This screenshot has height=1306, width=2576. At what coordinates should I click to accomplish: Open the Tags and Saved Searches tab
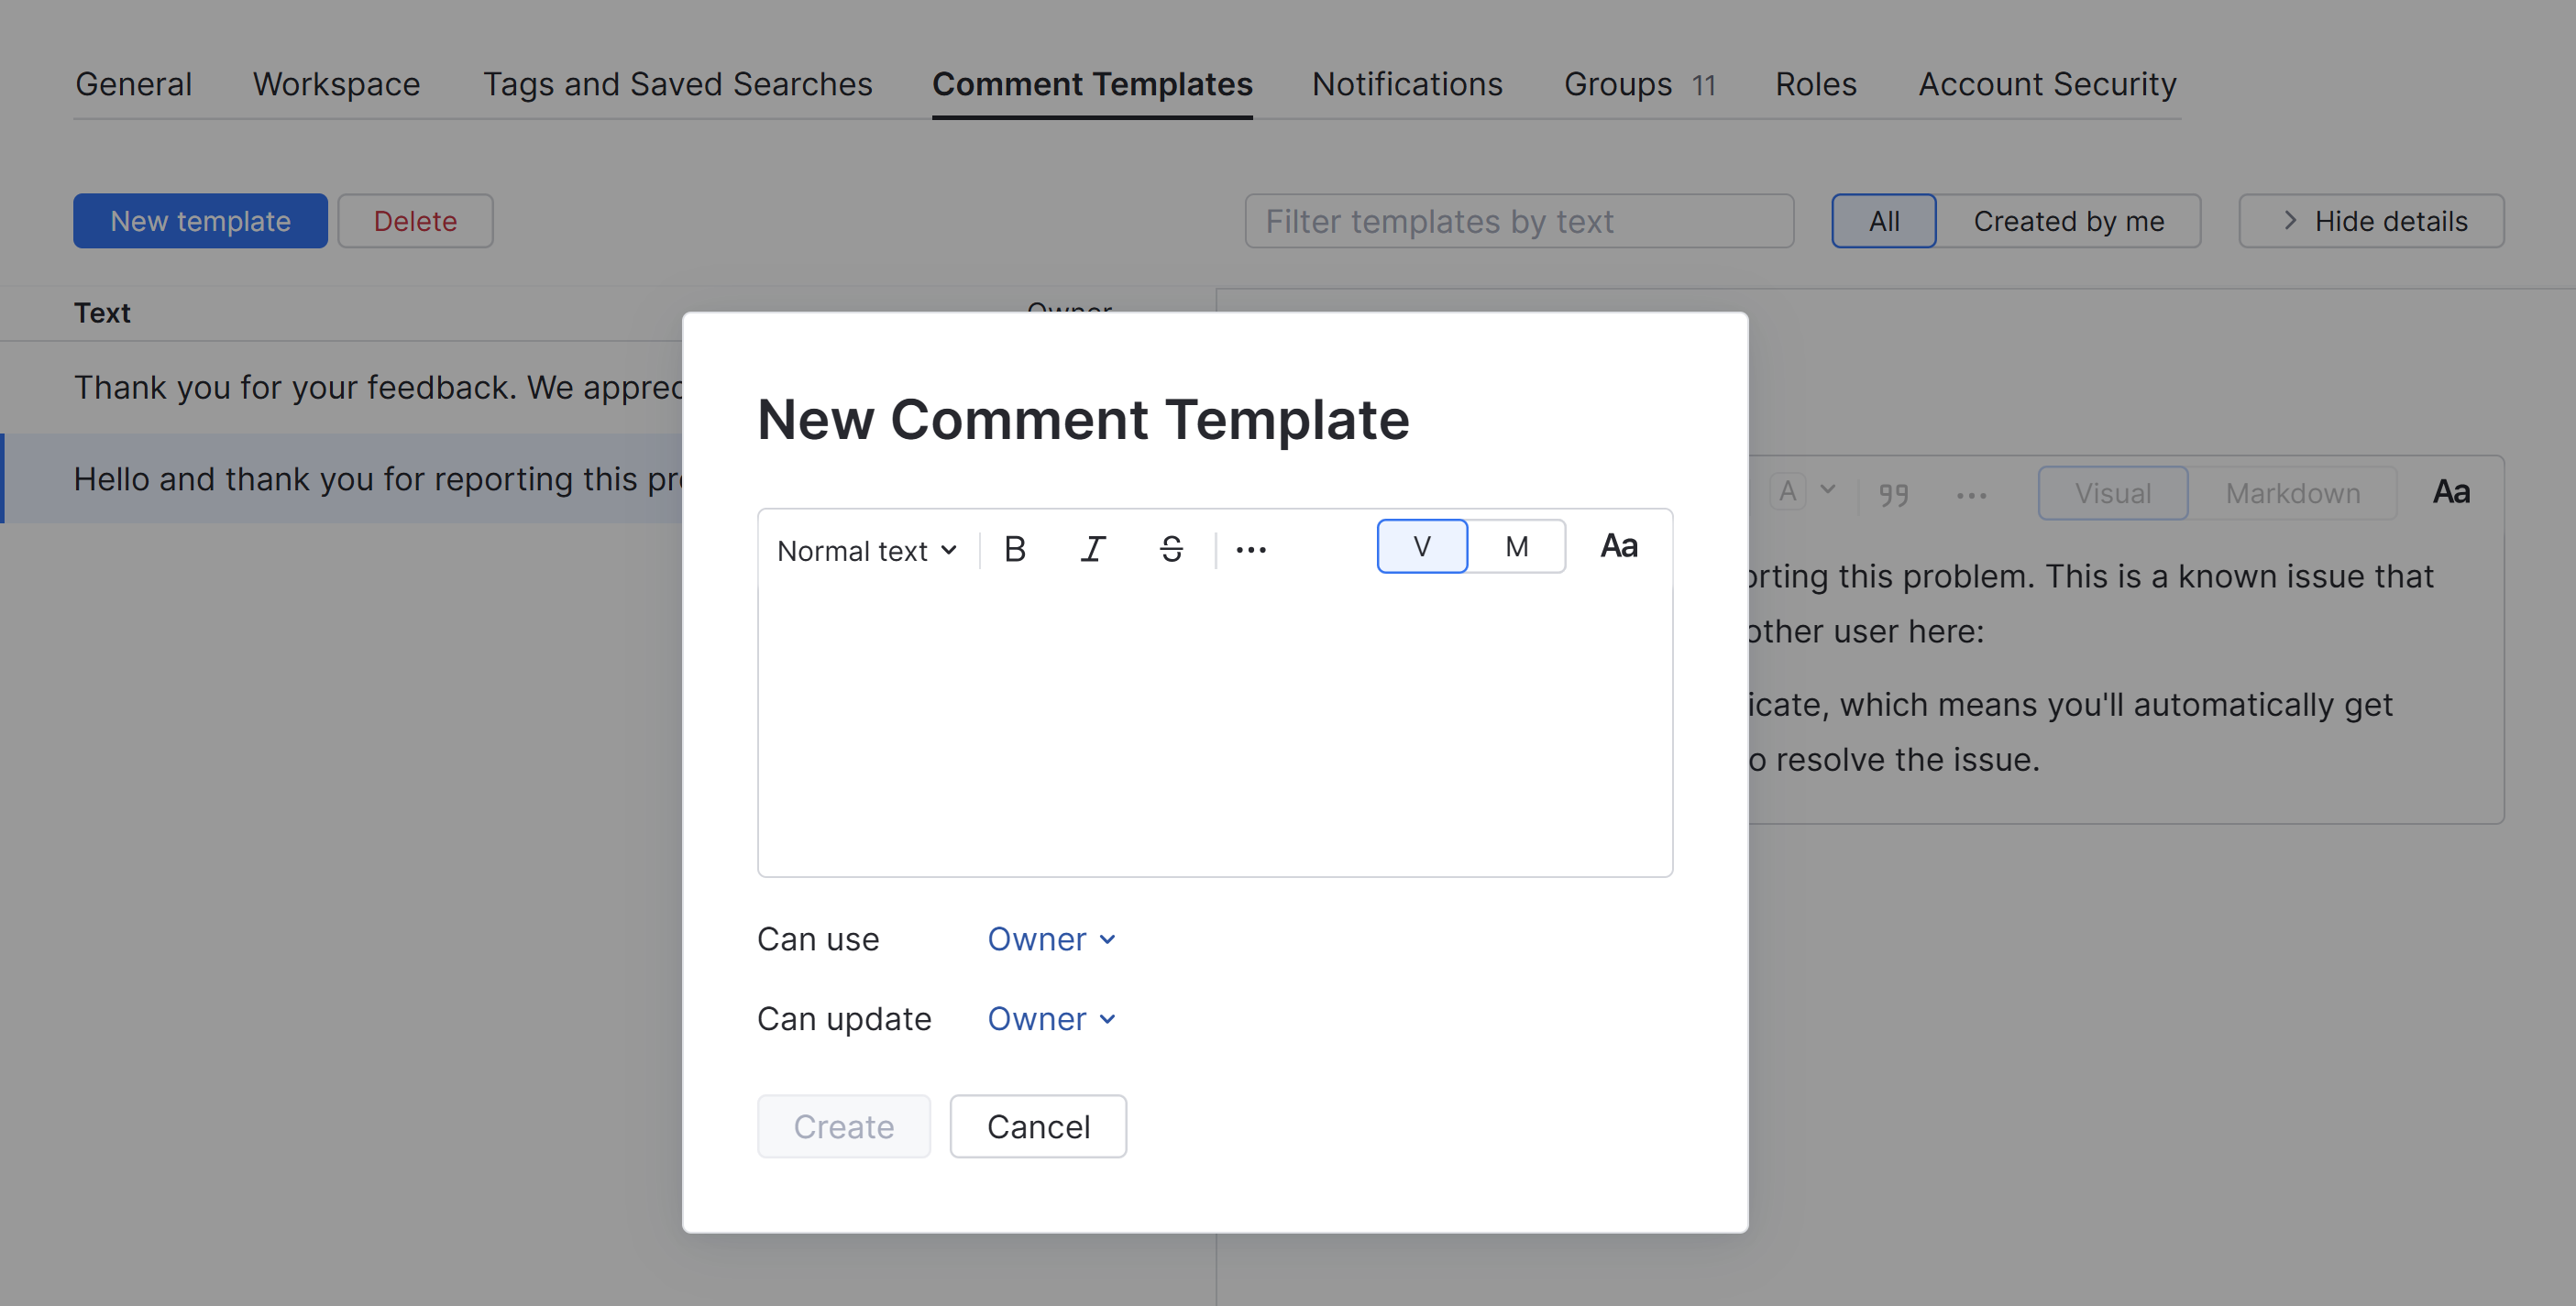pos(678,84)
